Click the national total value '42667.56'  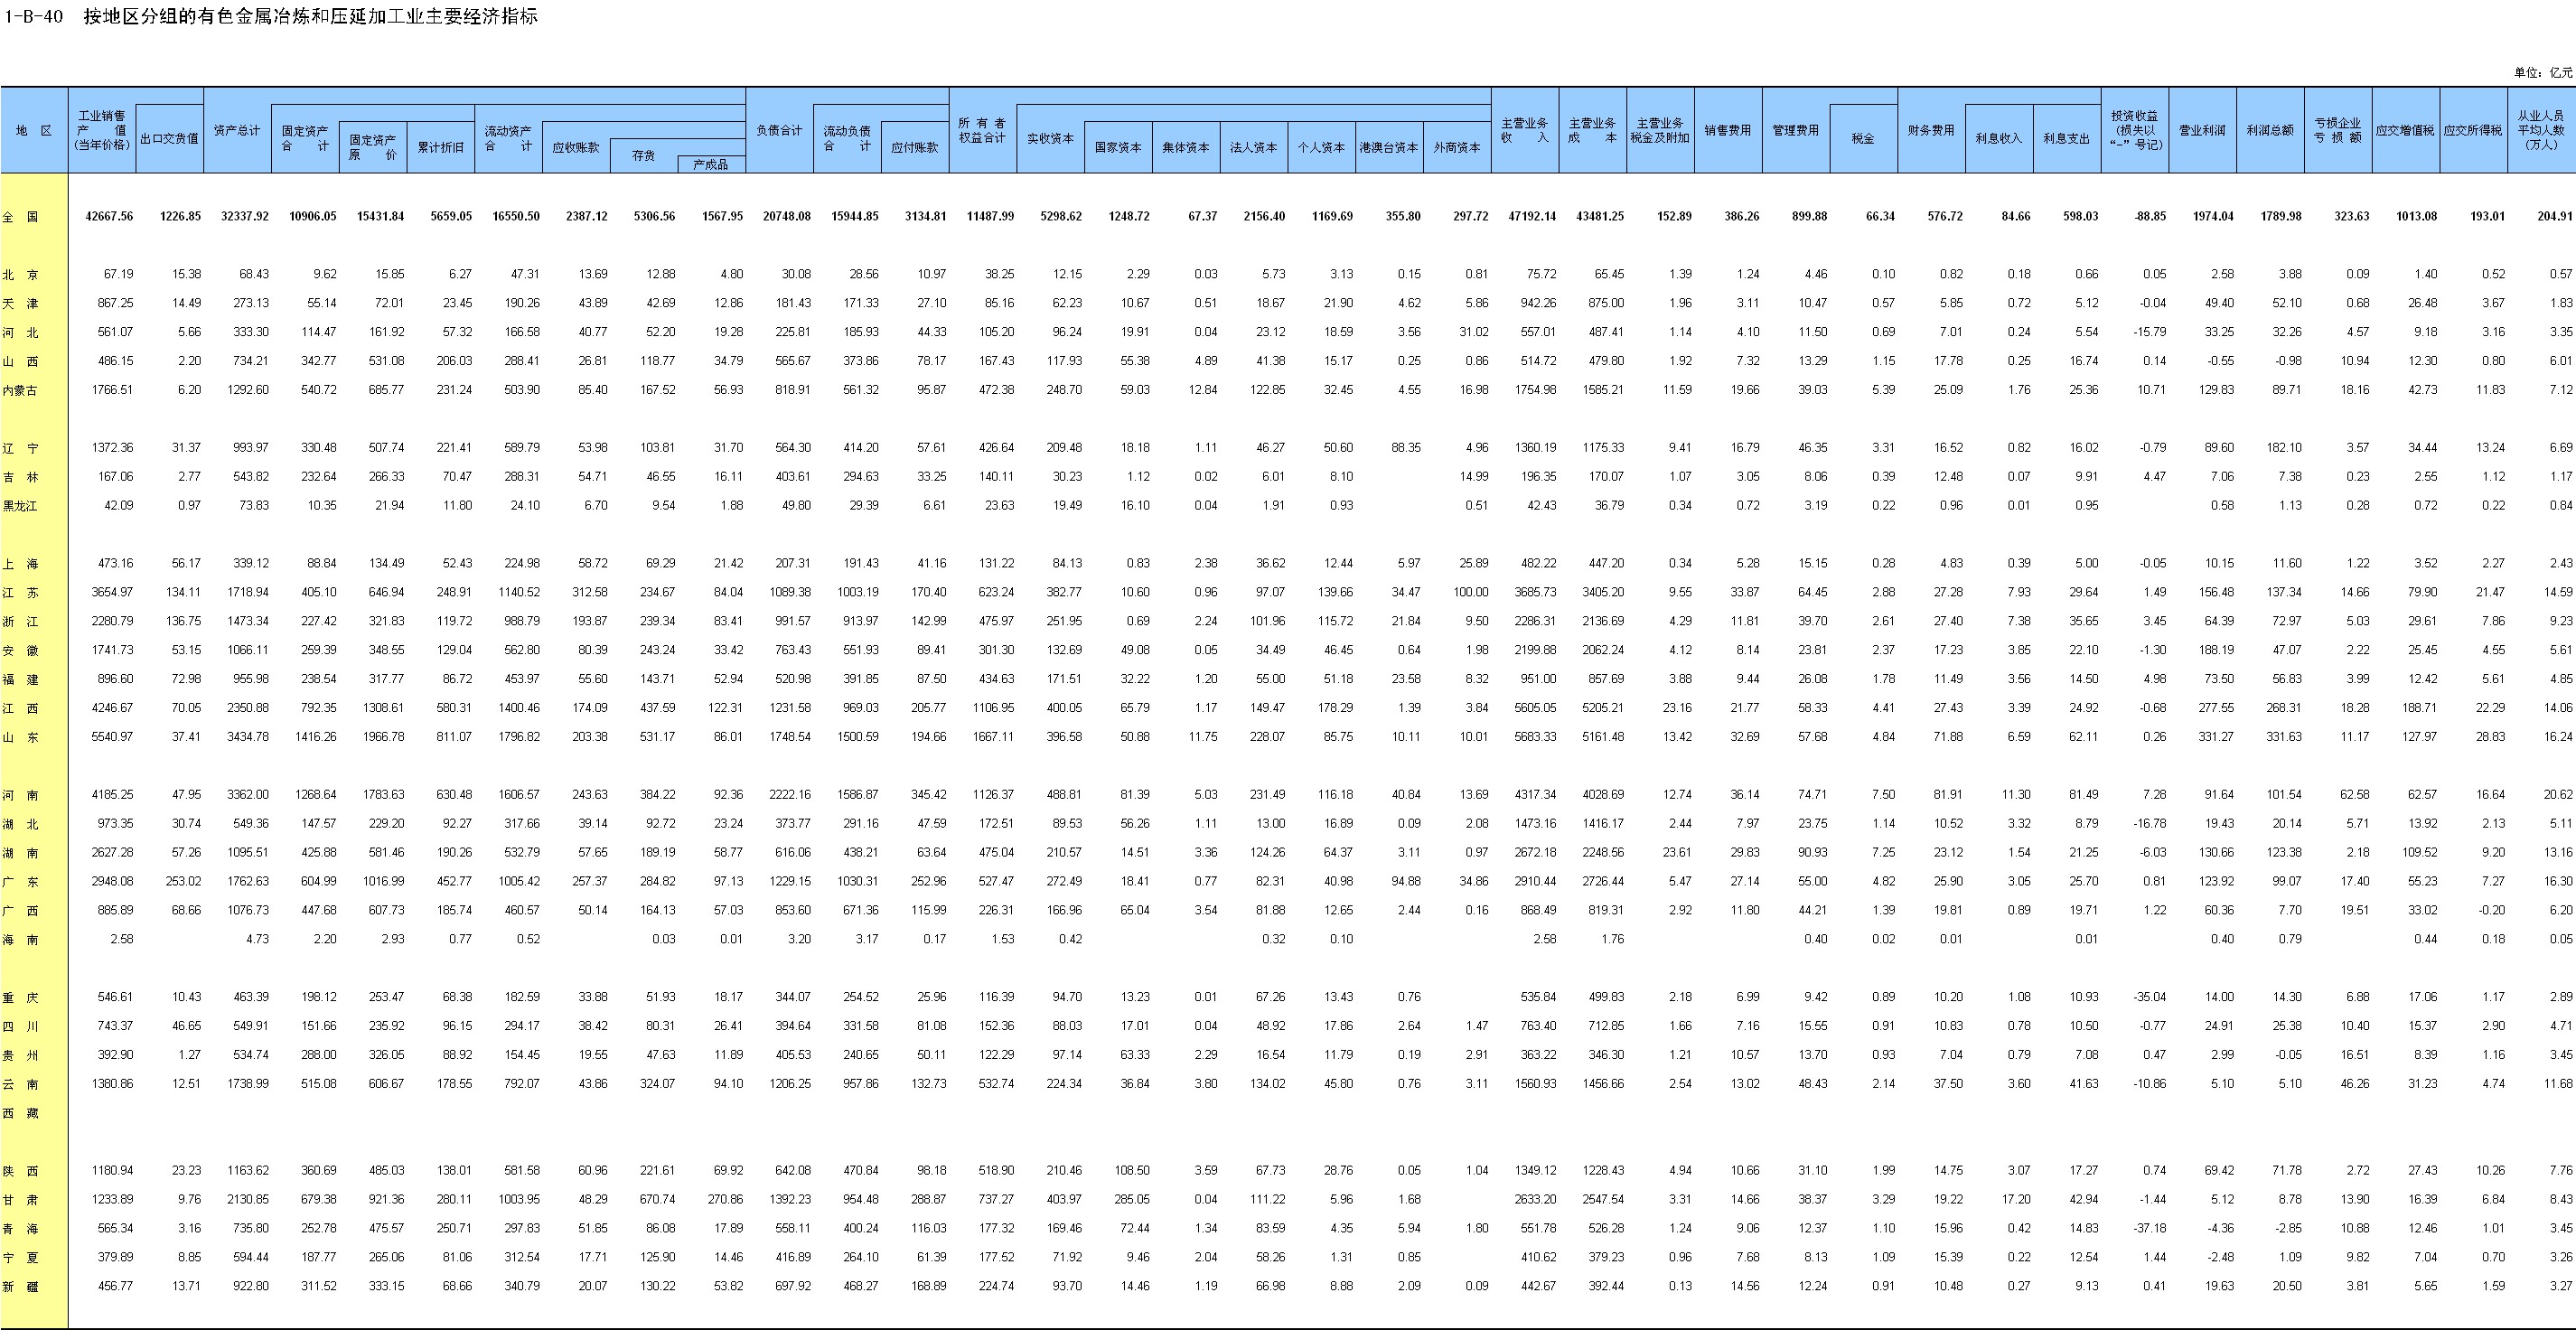click(x=109, y=216)
